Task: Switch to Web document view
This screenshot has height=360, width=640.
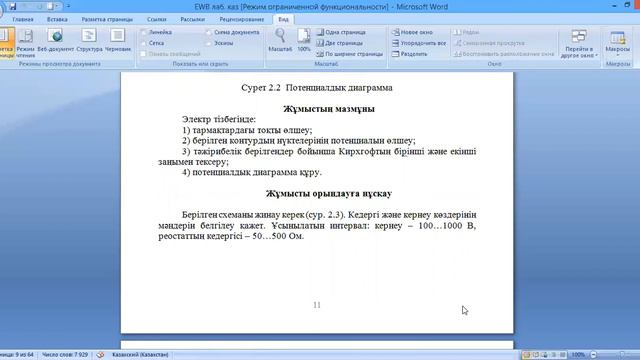Action: [x=56, y=41]
